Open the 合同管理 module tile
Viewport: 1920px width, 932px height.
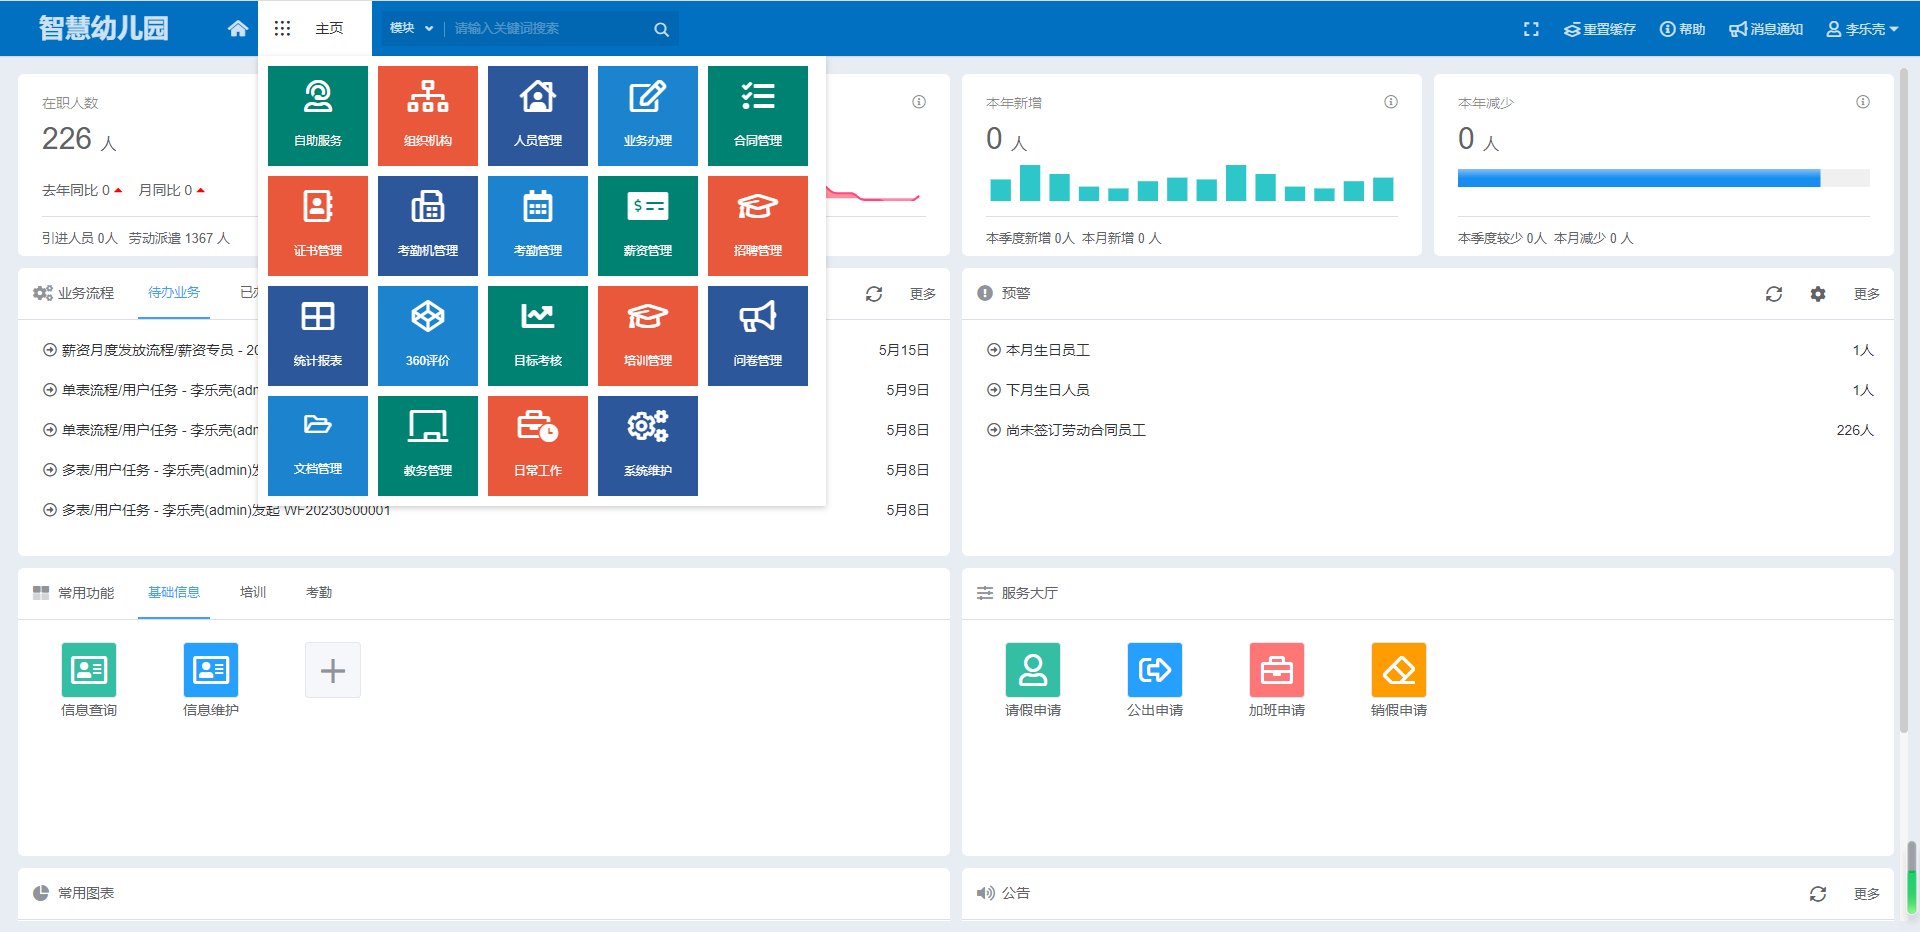pos(758,116)
